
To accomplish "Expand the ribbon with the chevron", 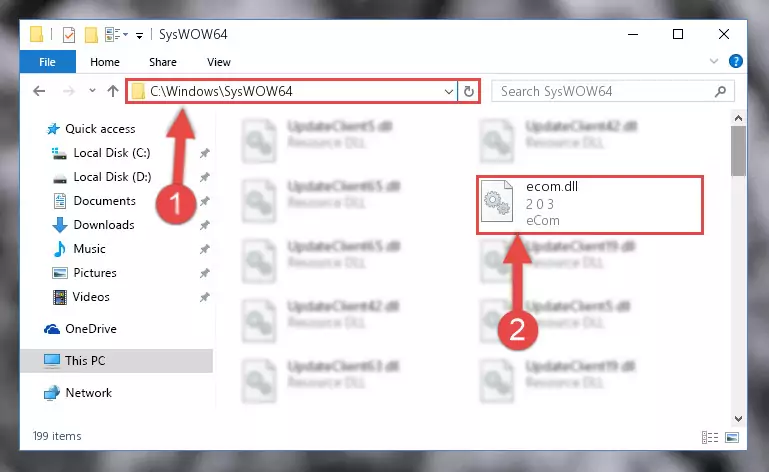I will pyautogui.click(x=714, y=61).
